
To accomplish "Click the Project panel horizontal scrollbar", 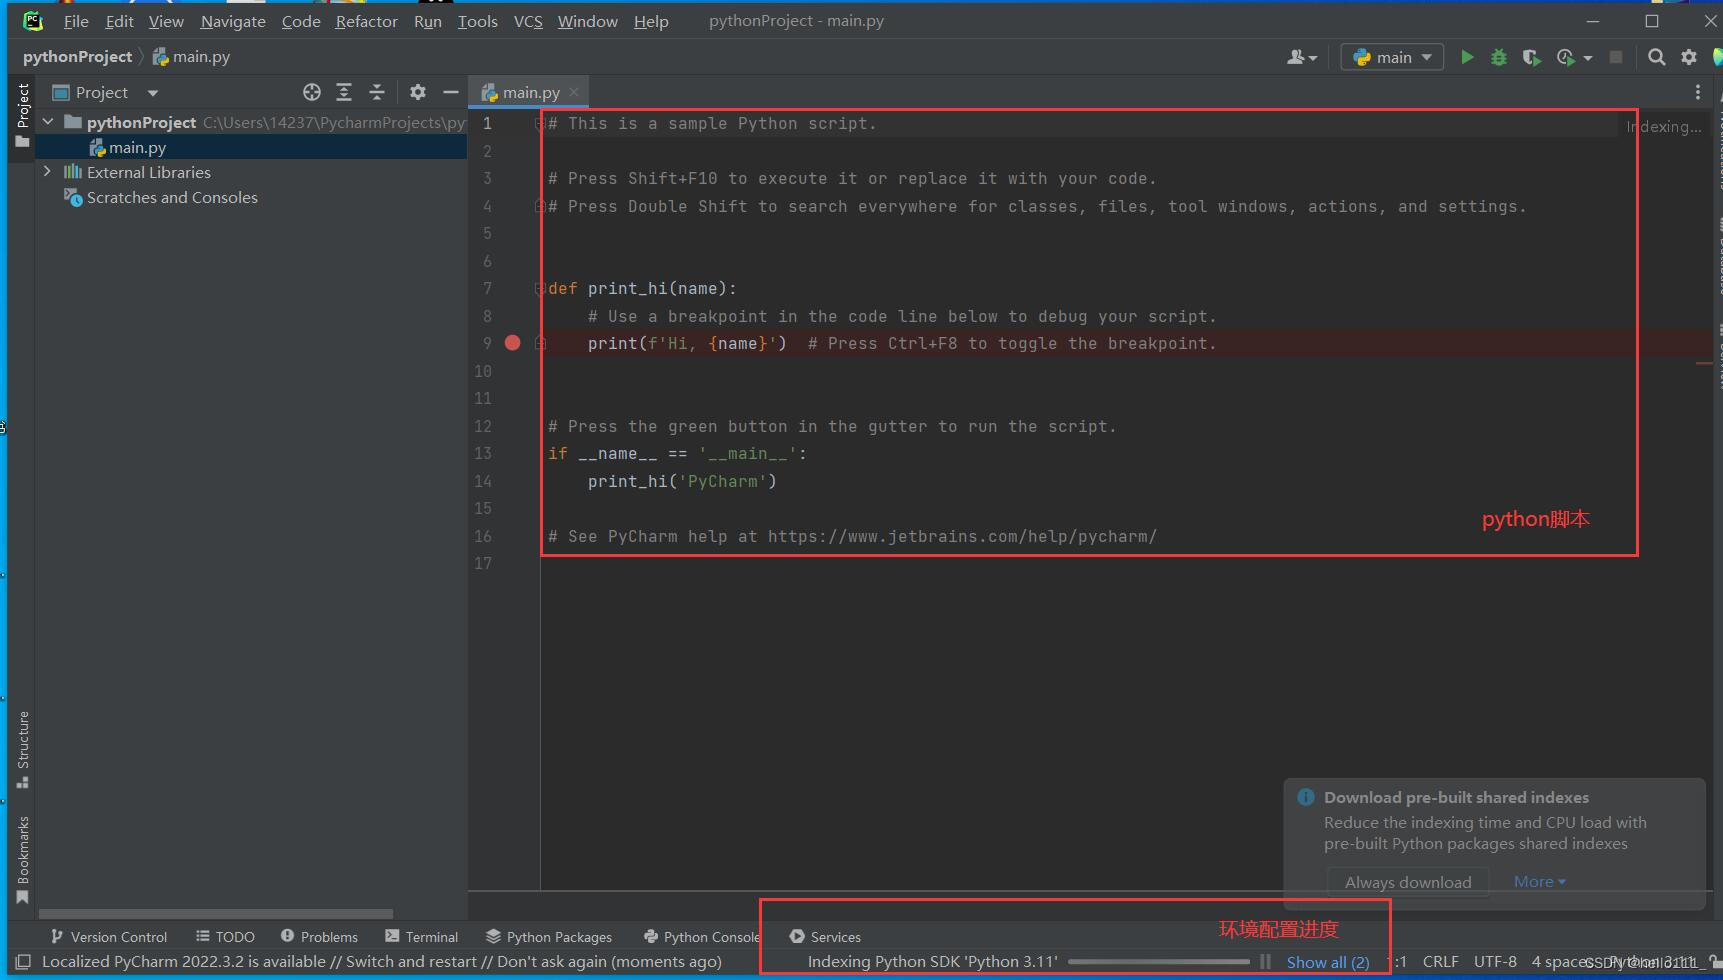I will click(x=215, y=914).
